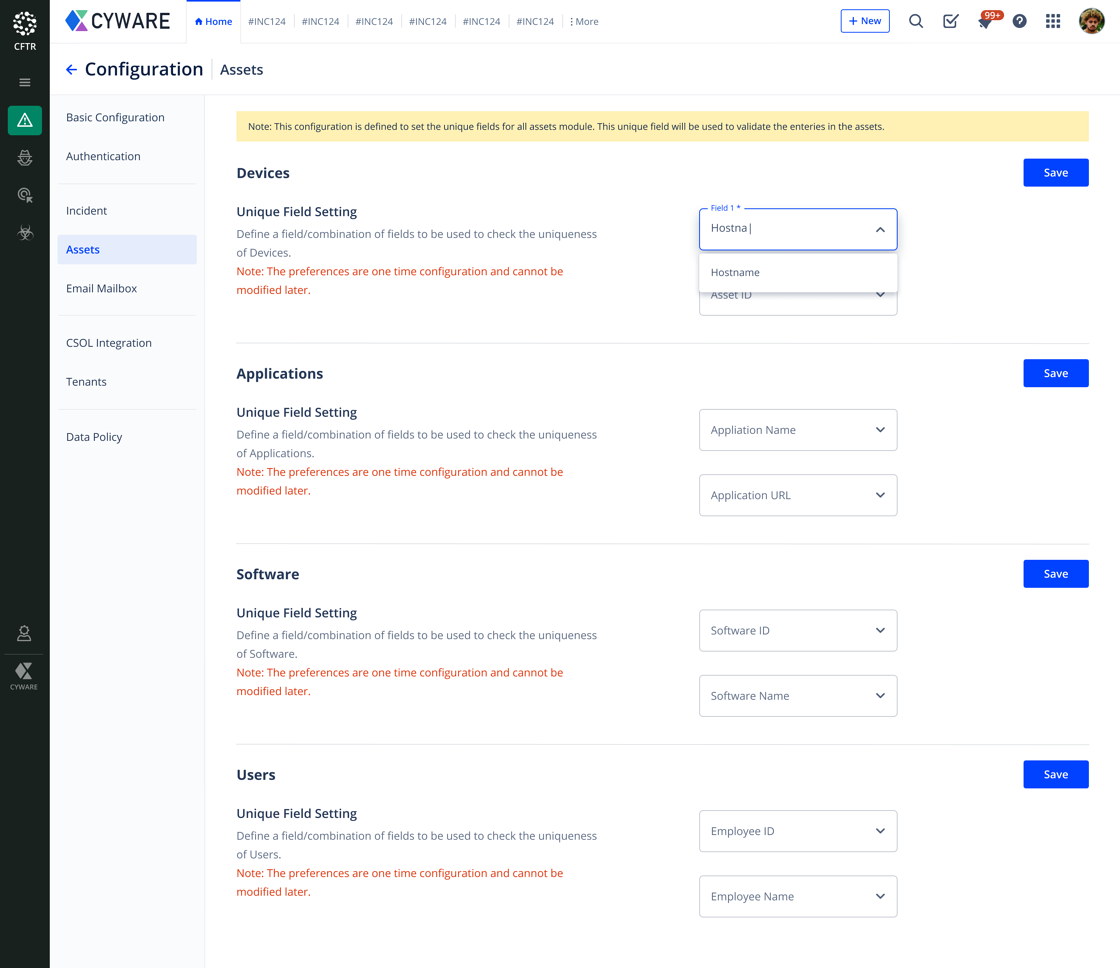Open the hacker threat actor sidebar icon
The width and height of the screenshot is (1120, 968).
point(25,158)
